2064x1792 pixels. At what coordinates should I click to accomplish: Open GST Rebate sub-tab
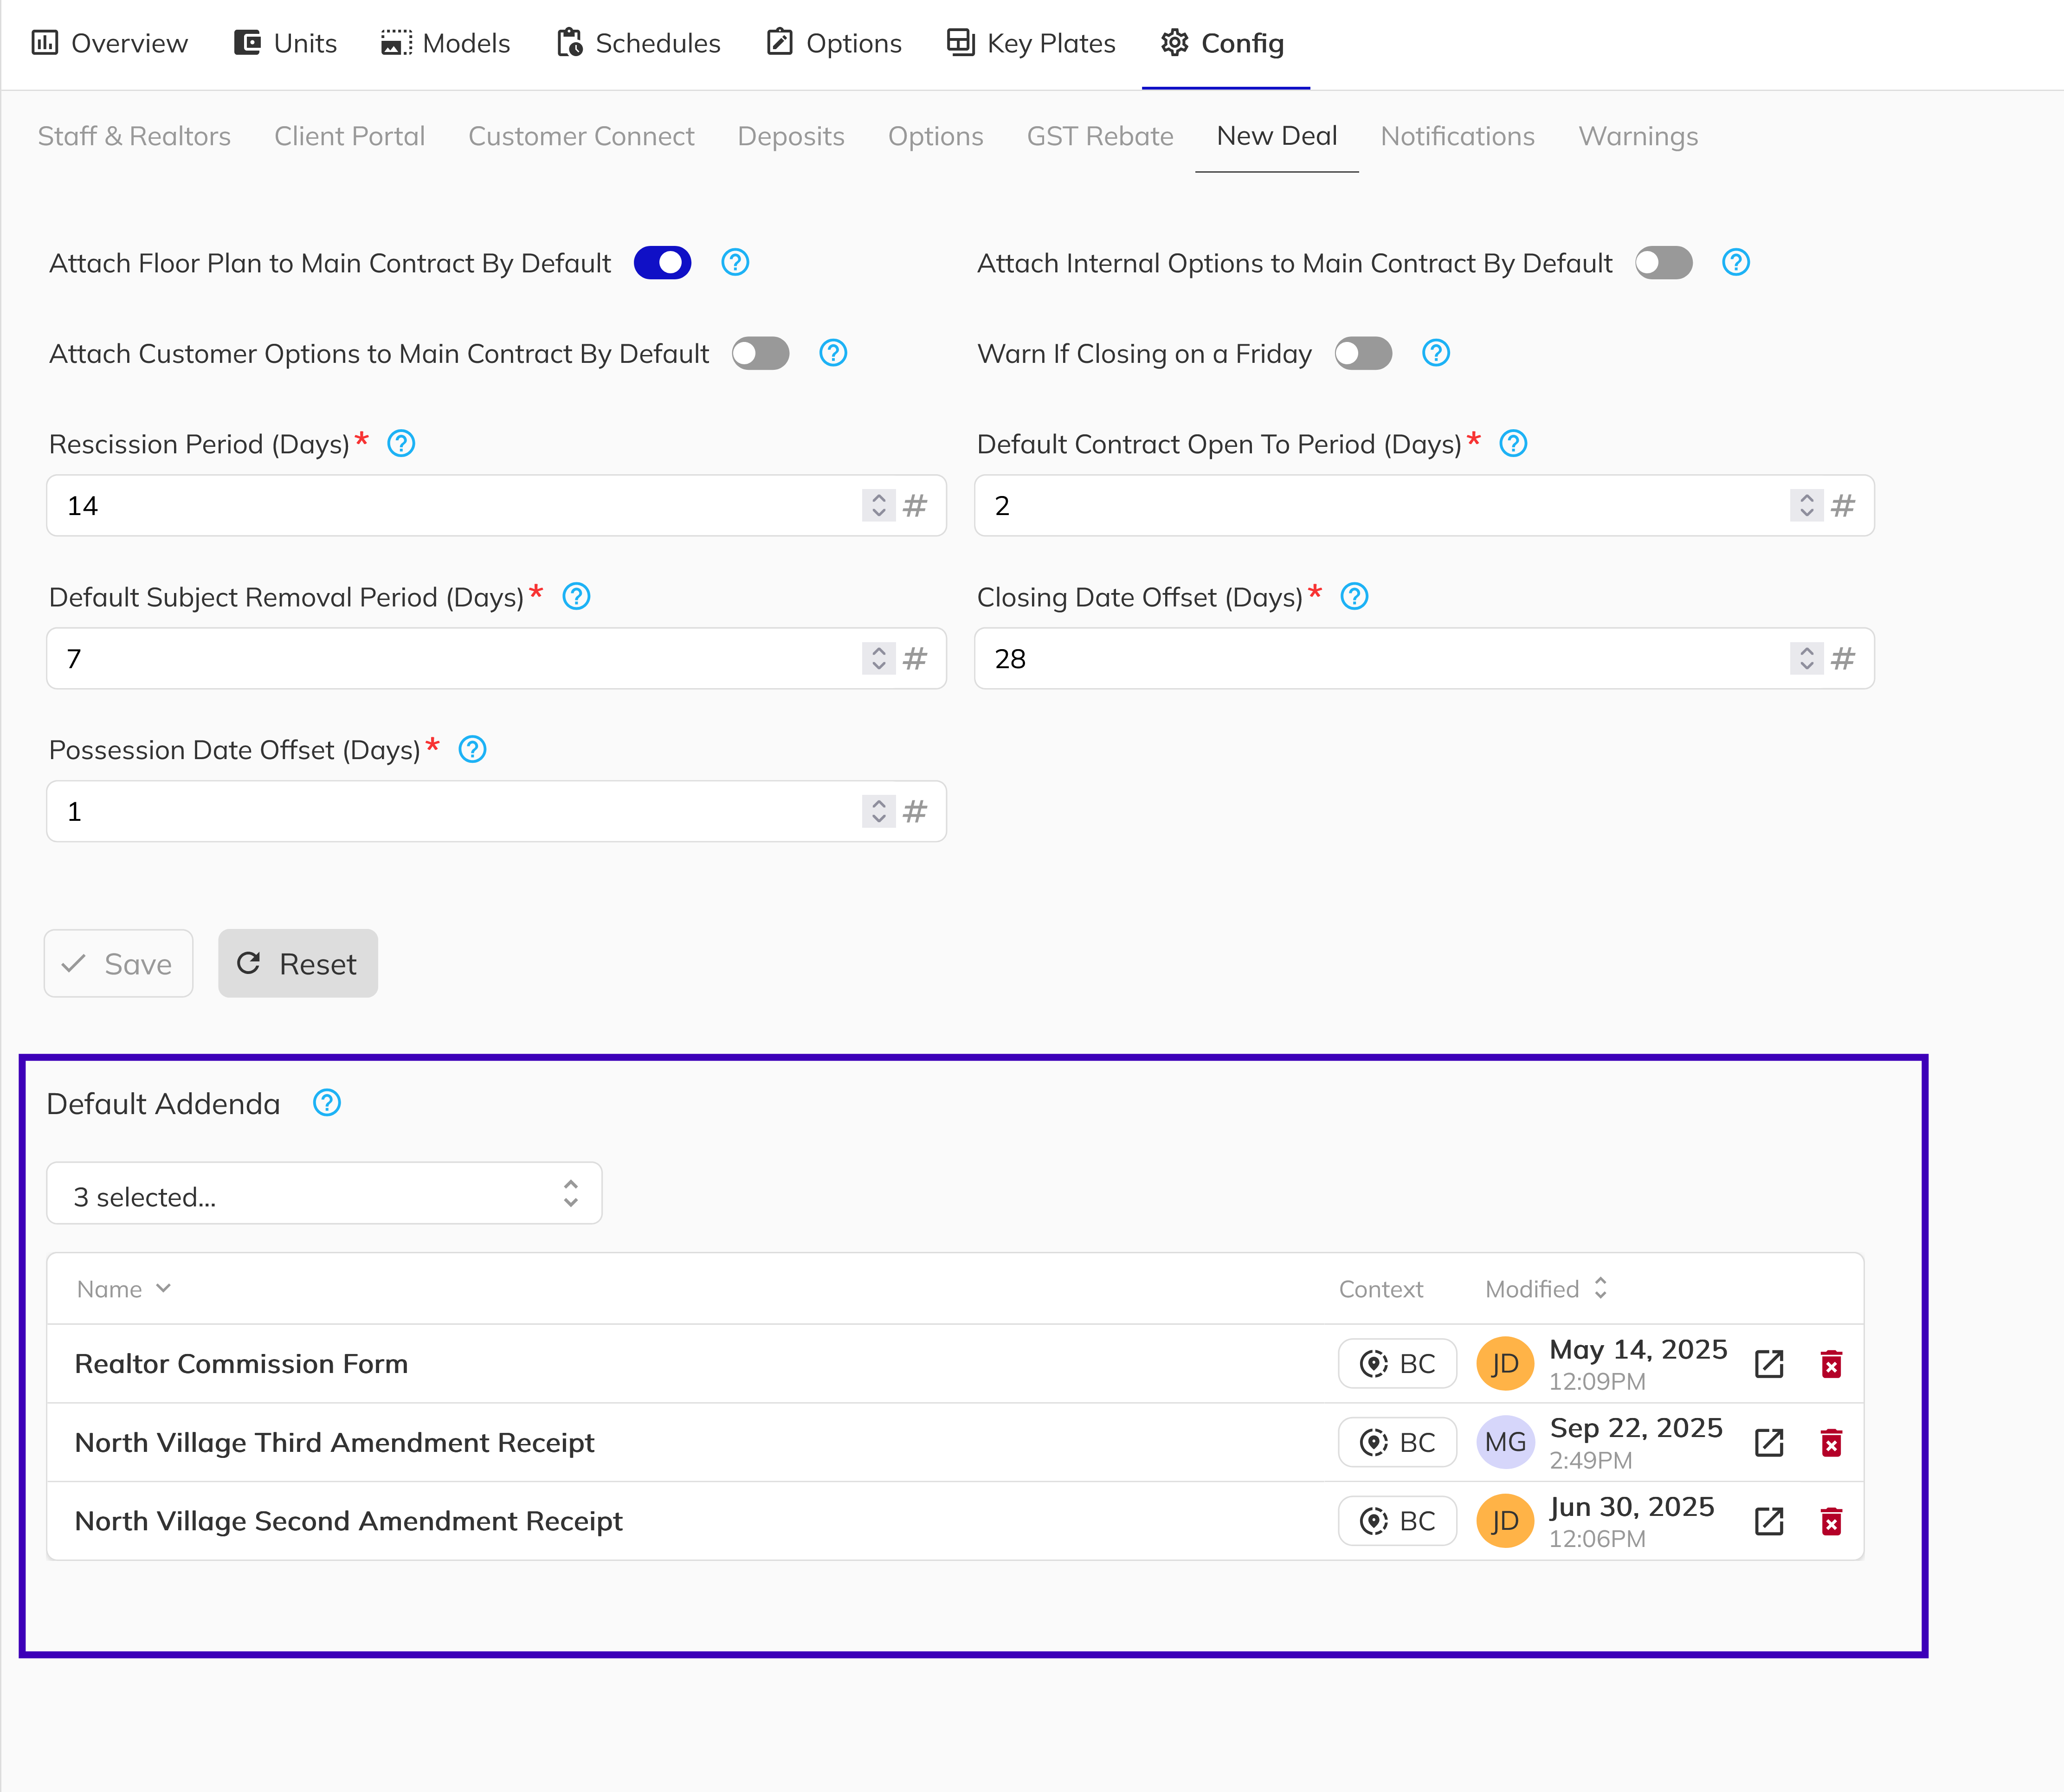[x=1100, y=136]
